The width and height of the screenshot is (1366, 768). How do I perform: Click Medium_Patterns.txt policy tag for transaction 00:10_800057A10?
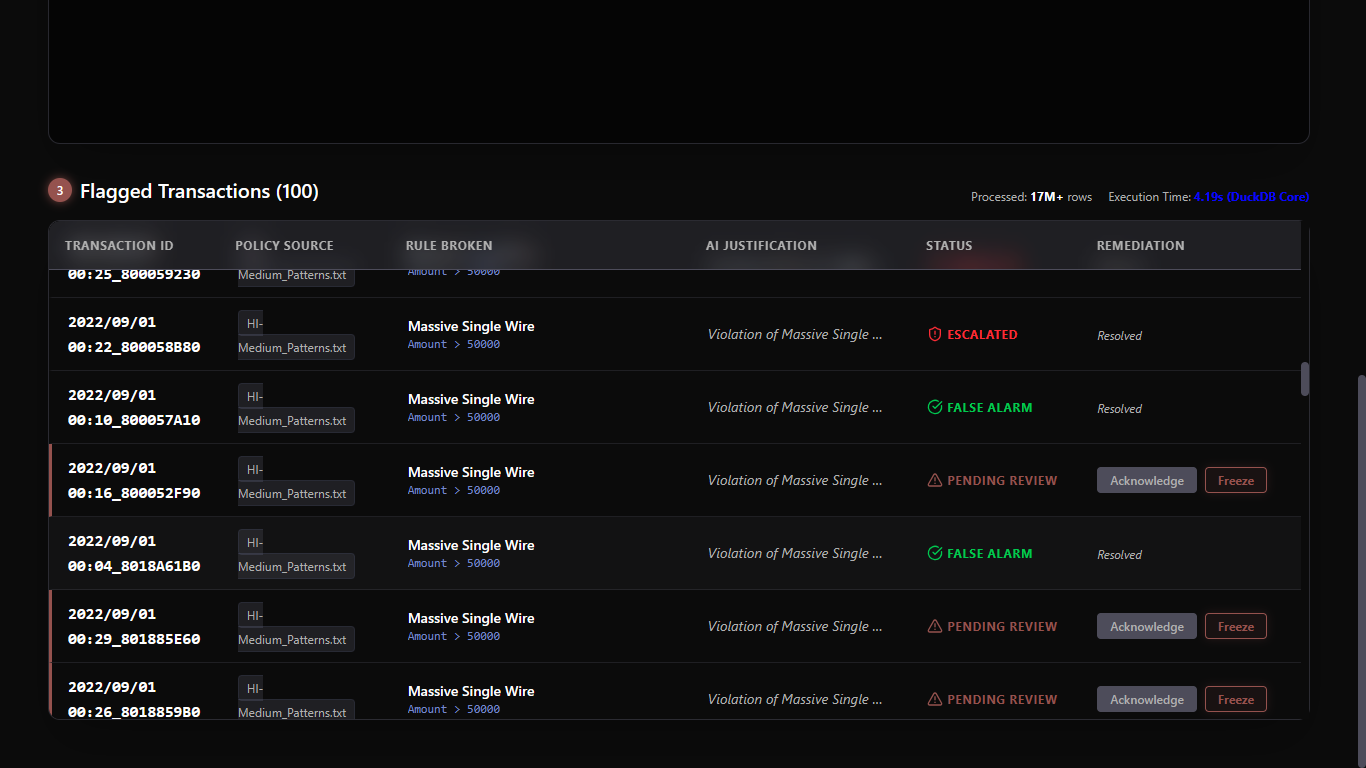pos(295,421)
